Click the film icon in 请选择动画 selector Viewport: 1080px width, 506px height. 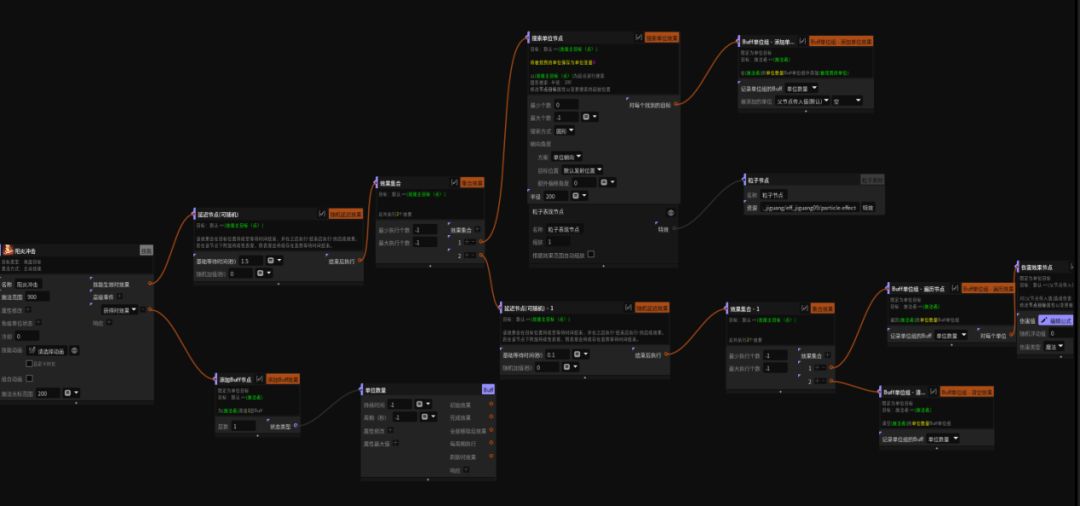[32, 350]
